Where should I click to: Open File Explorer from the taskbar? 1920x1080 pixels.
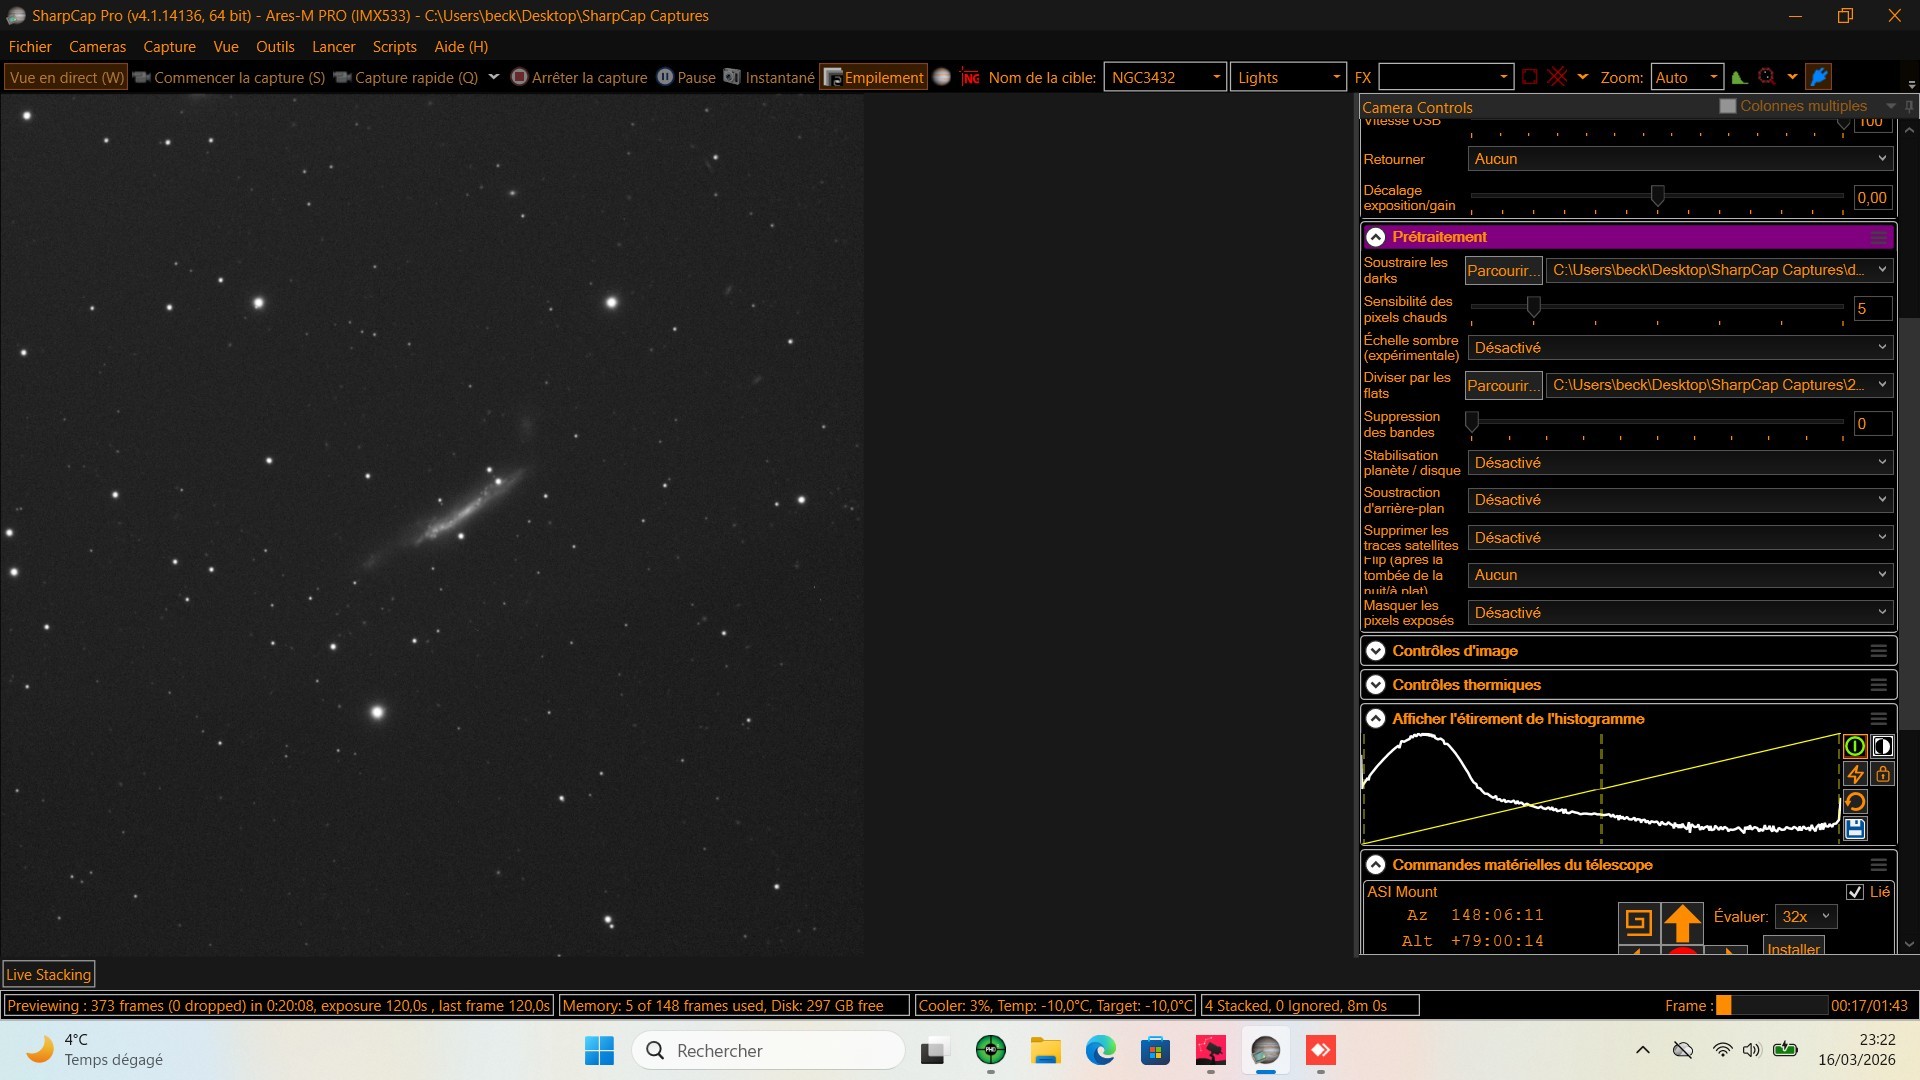click(1046, 1050)
